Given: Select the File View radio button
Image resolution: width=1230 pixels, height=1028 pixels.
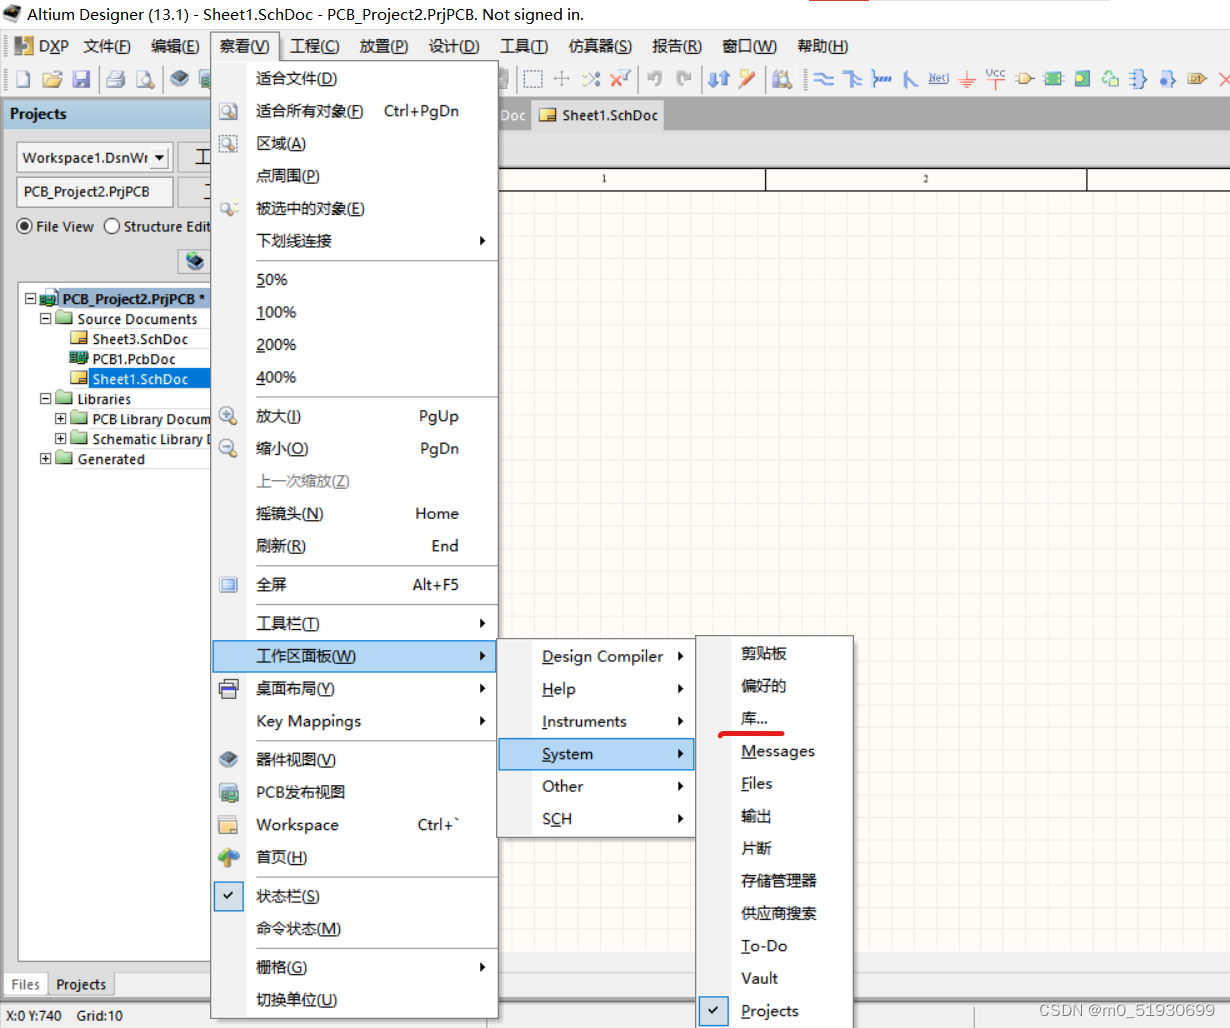Looking at the screenshot, I should (x=25, y=227).
